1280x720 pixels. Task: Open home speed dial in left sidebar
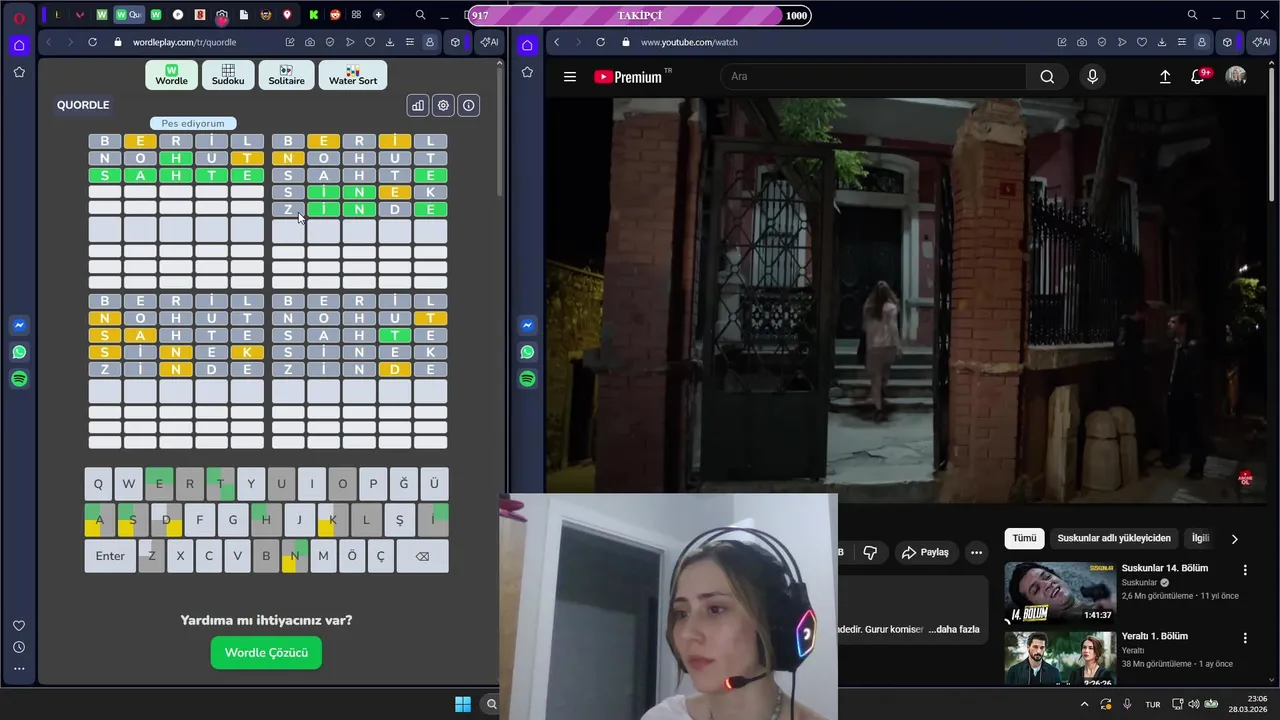[x=19, y=45]
